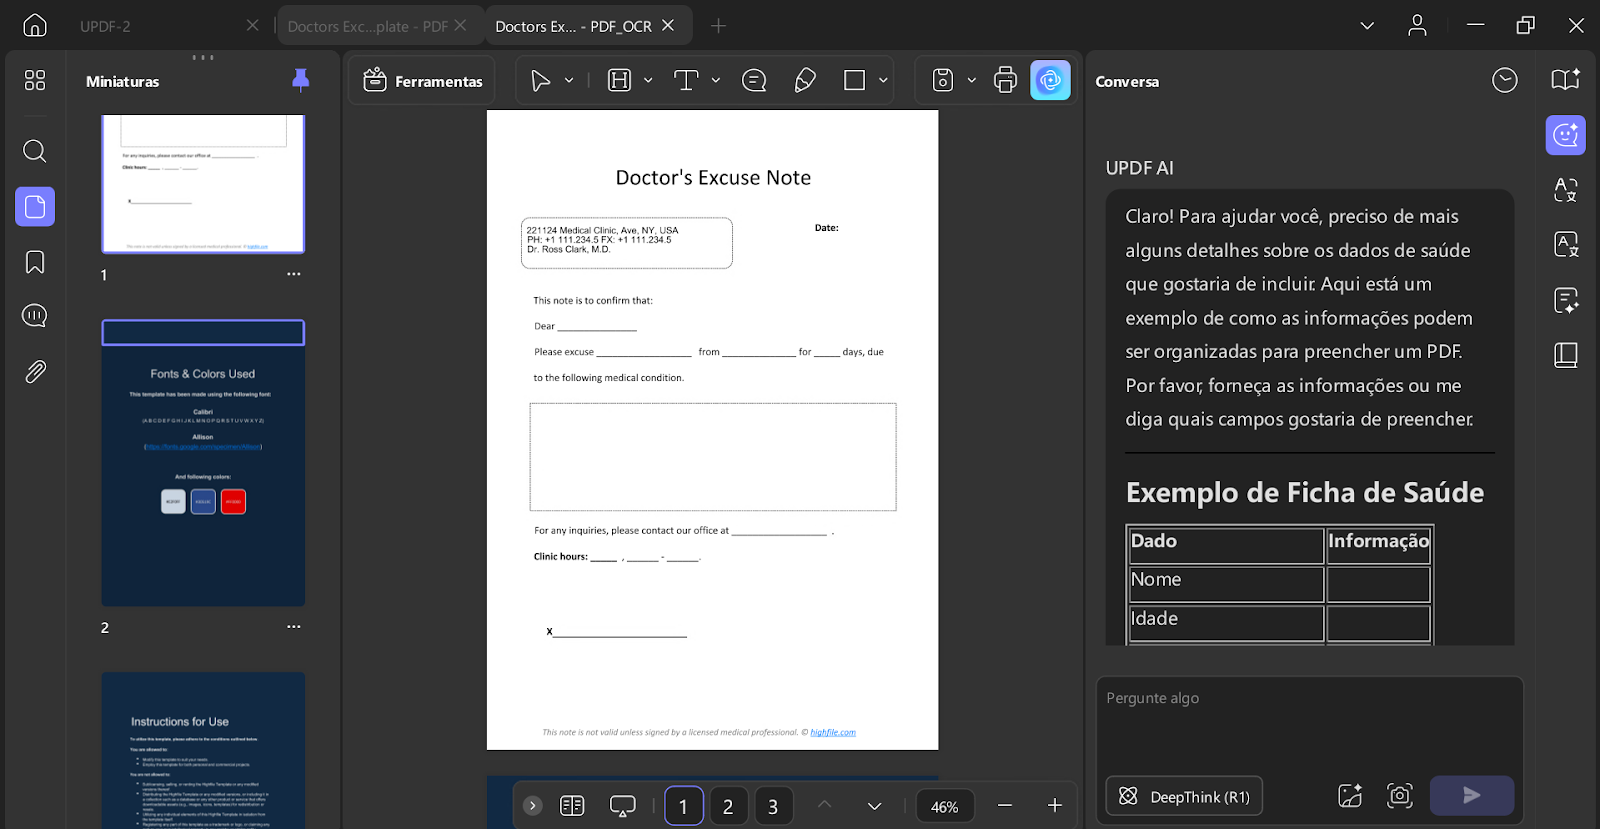
Task: Select the page thumbnails sidebar icon
Action: pos(35,207)
